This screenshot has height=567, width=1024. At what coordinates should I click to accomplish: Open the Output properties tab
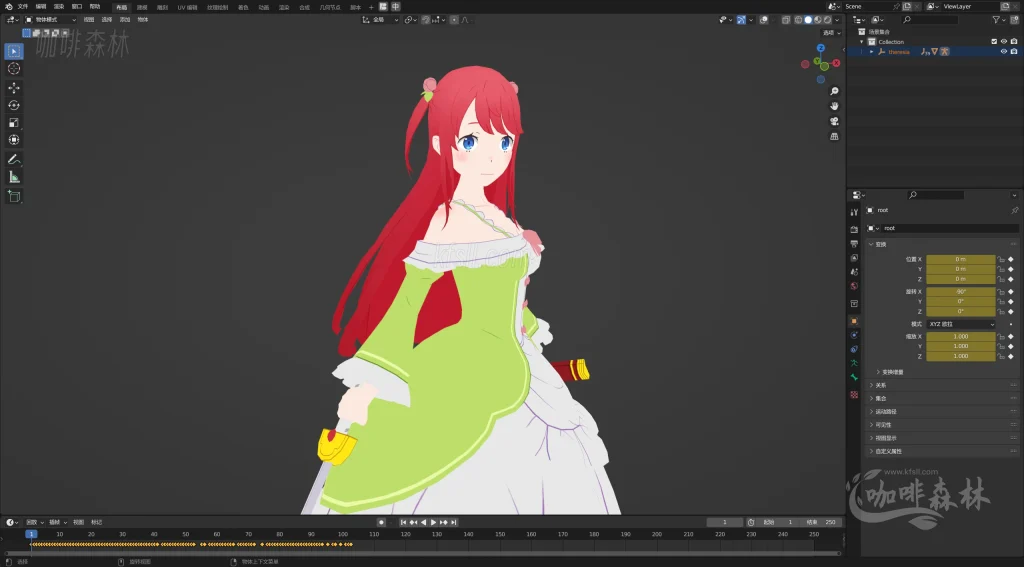tap(854, 244)
